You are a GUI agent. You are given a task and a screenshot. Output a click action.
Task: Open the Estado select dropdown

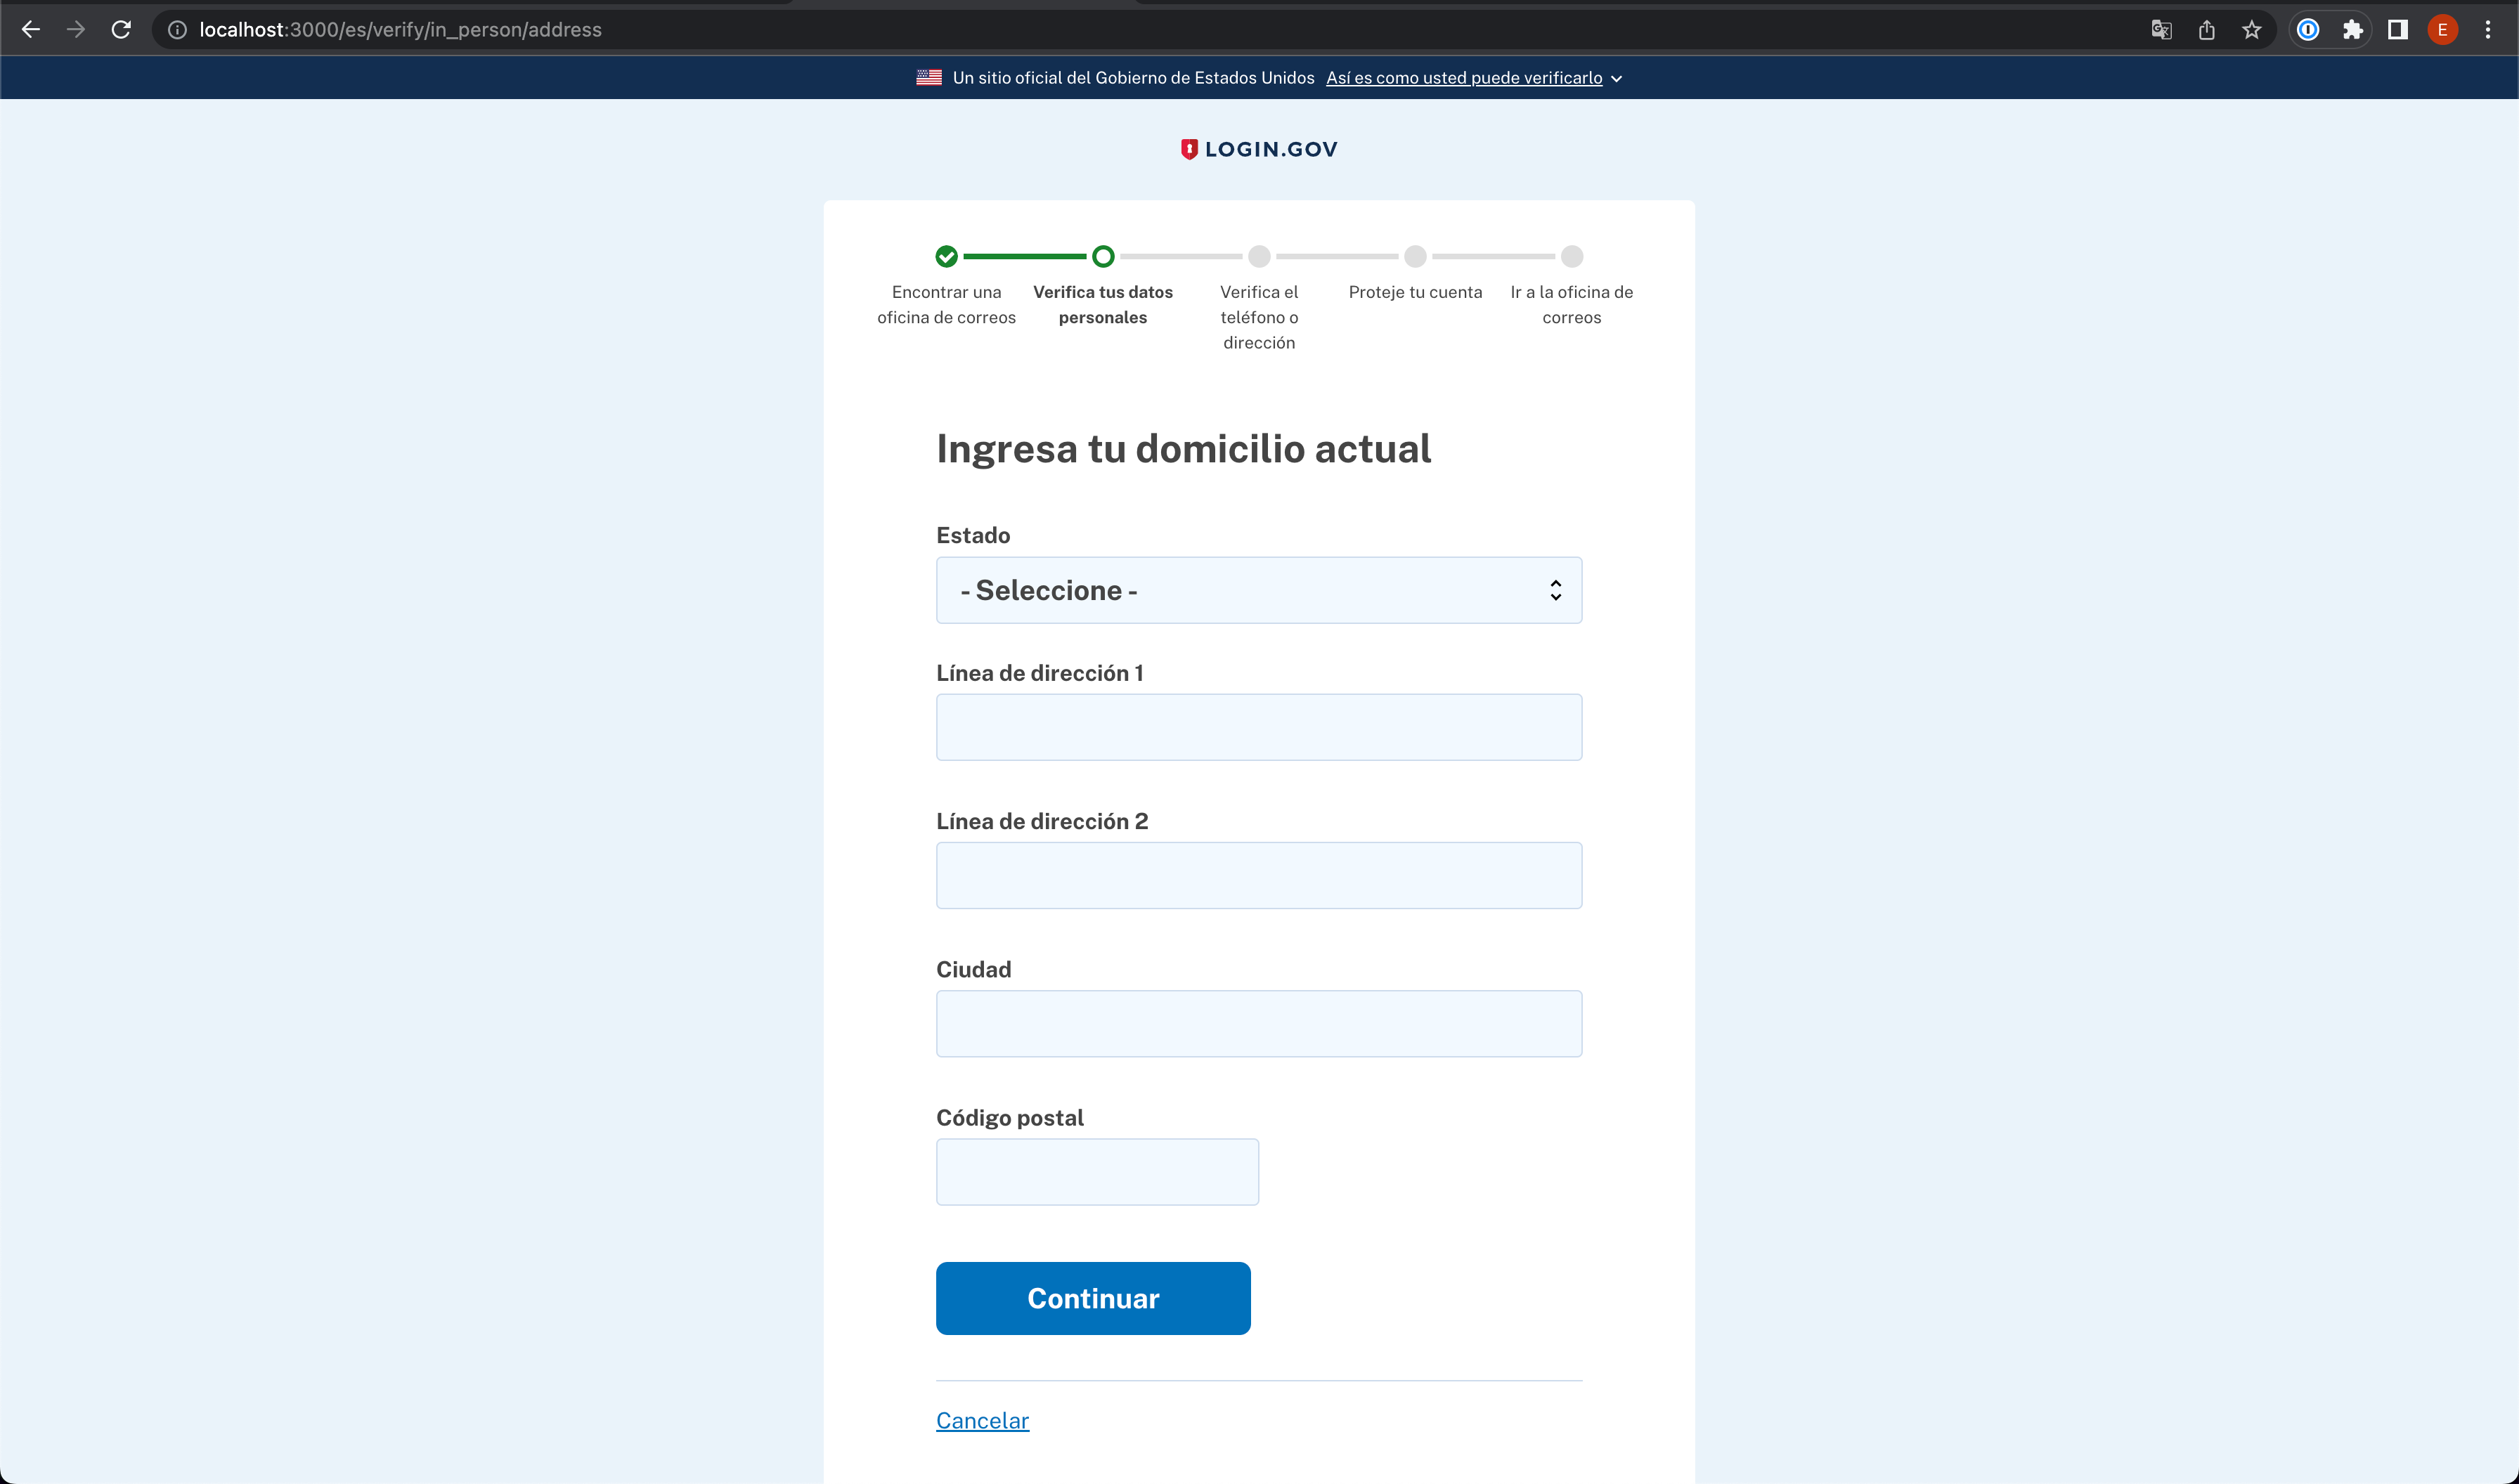click(1258, 590)
